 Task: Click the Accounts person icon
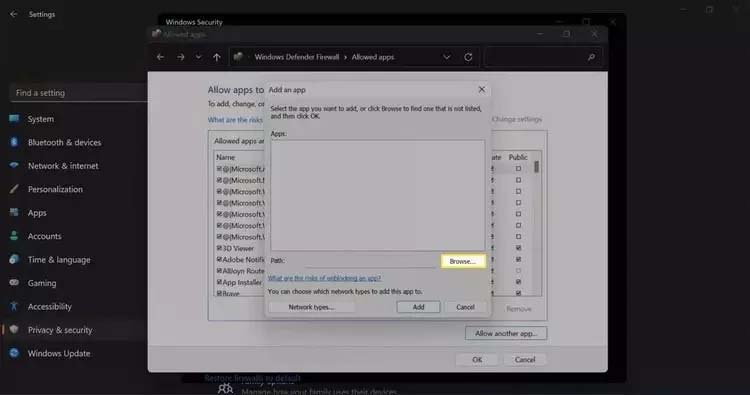[x=14, y=236]
